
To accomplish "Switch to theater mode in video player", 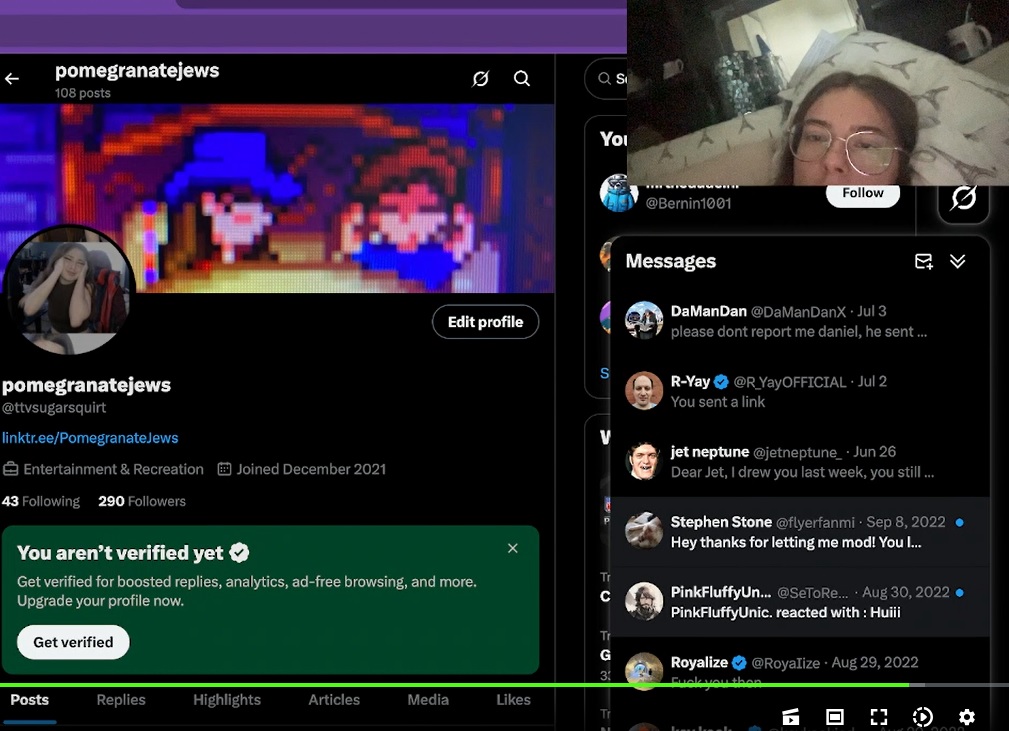I will click(x=835, y=717).
